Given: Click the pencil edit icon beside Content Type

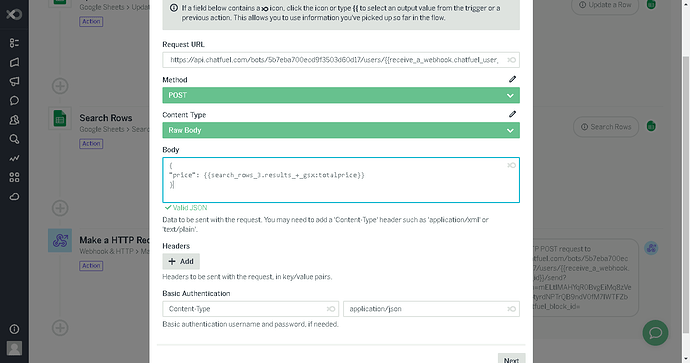Looking at the screenshot, I should pyautogui.click(x=512, y=114).
